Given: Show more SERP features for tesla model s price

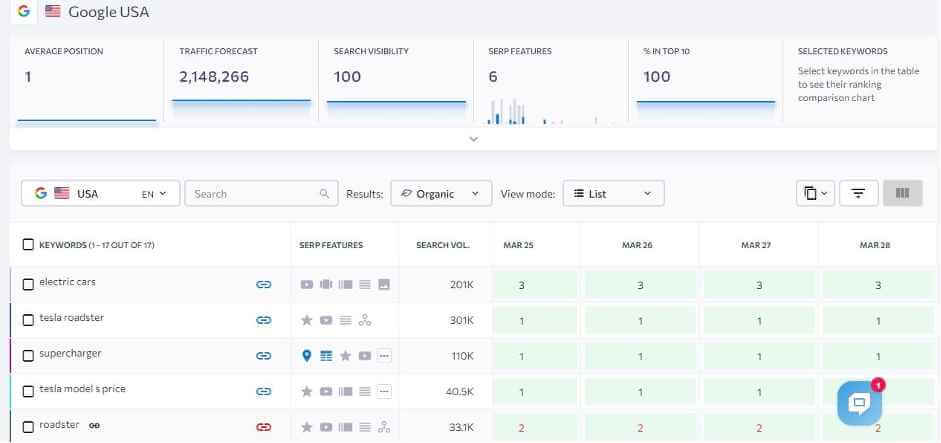Looking at the screenshot, I should [384, 391].
